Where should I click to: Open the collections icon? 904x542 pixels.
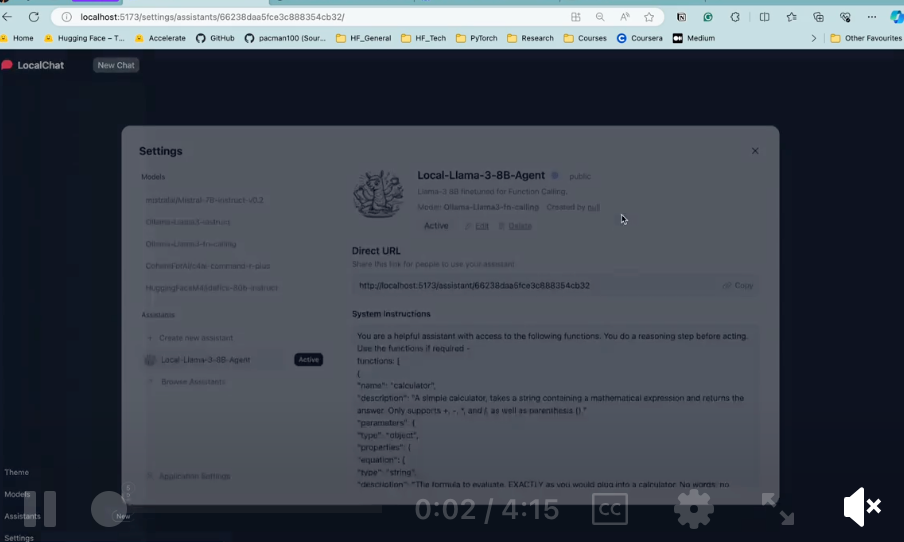coord(819,17)
